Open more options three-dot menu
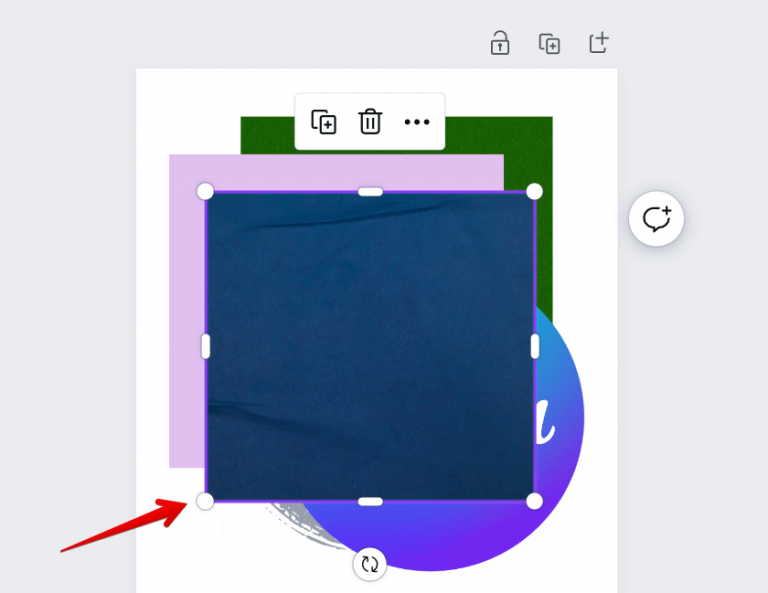Screen dimensions: 768x593 pyautogui.click(x=417, y=121)
